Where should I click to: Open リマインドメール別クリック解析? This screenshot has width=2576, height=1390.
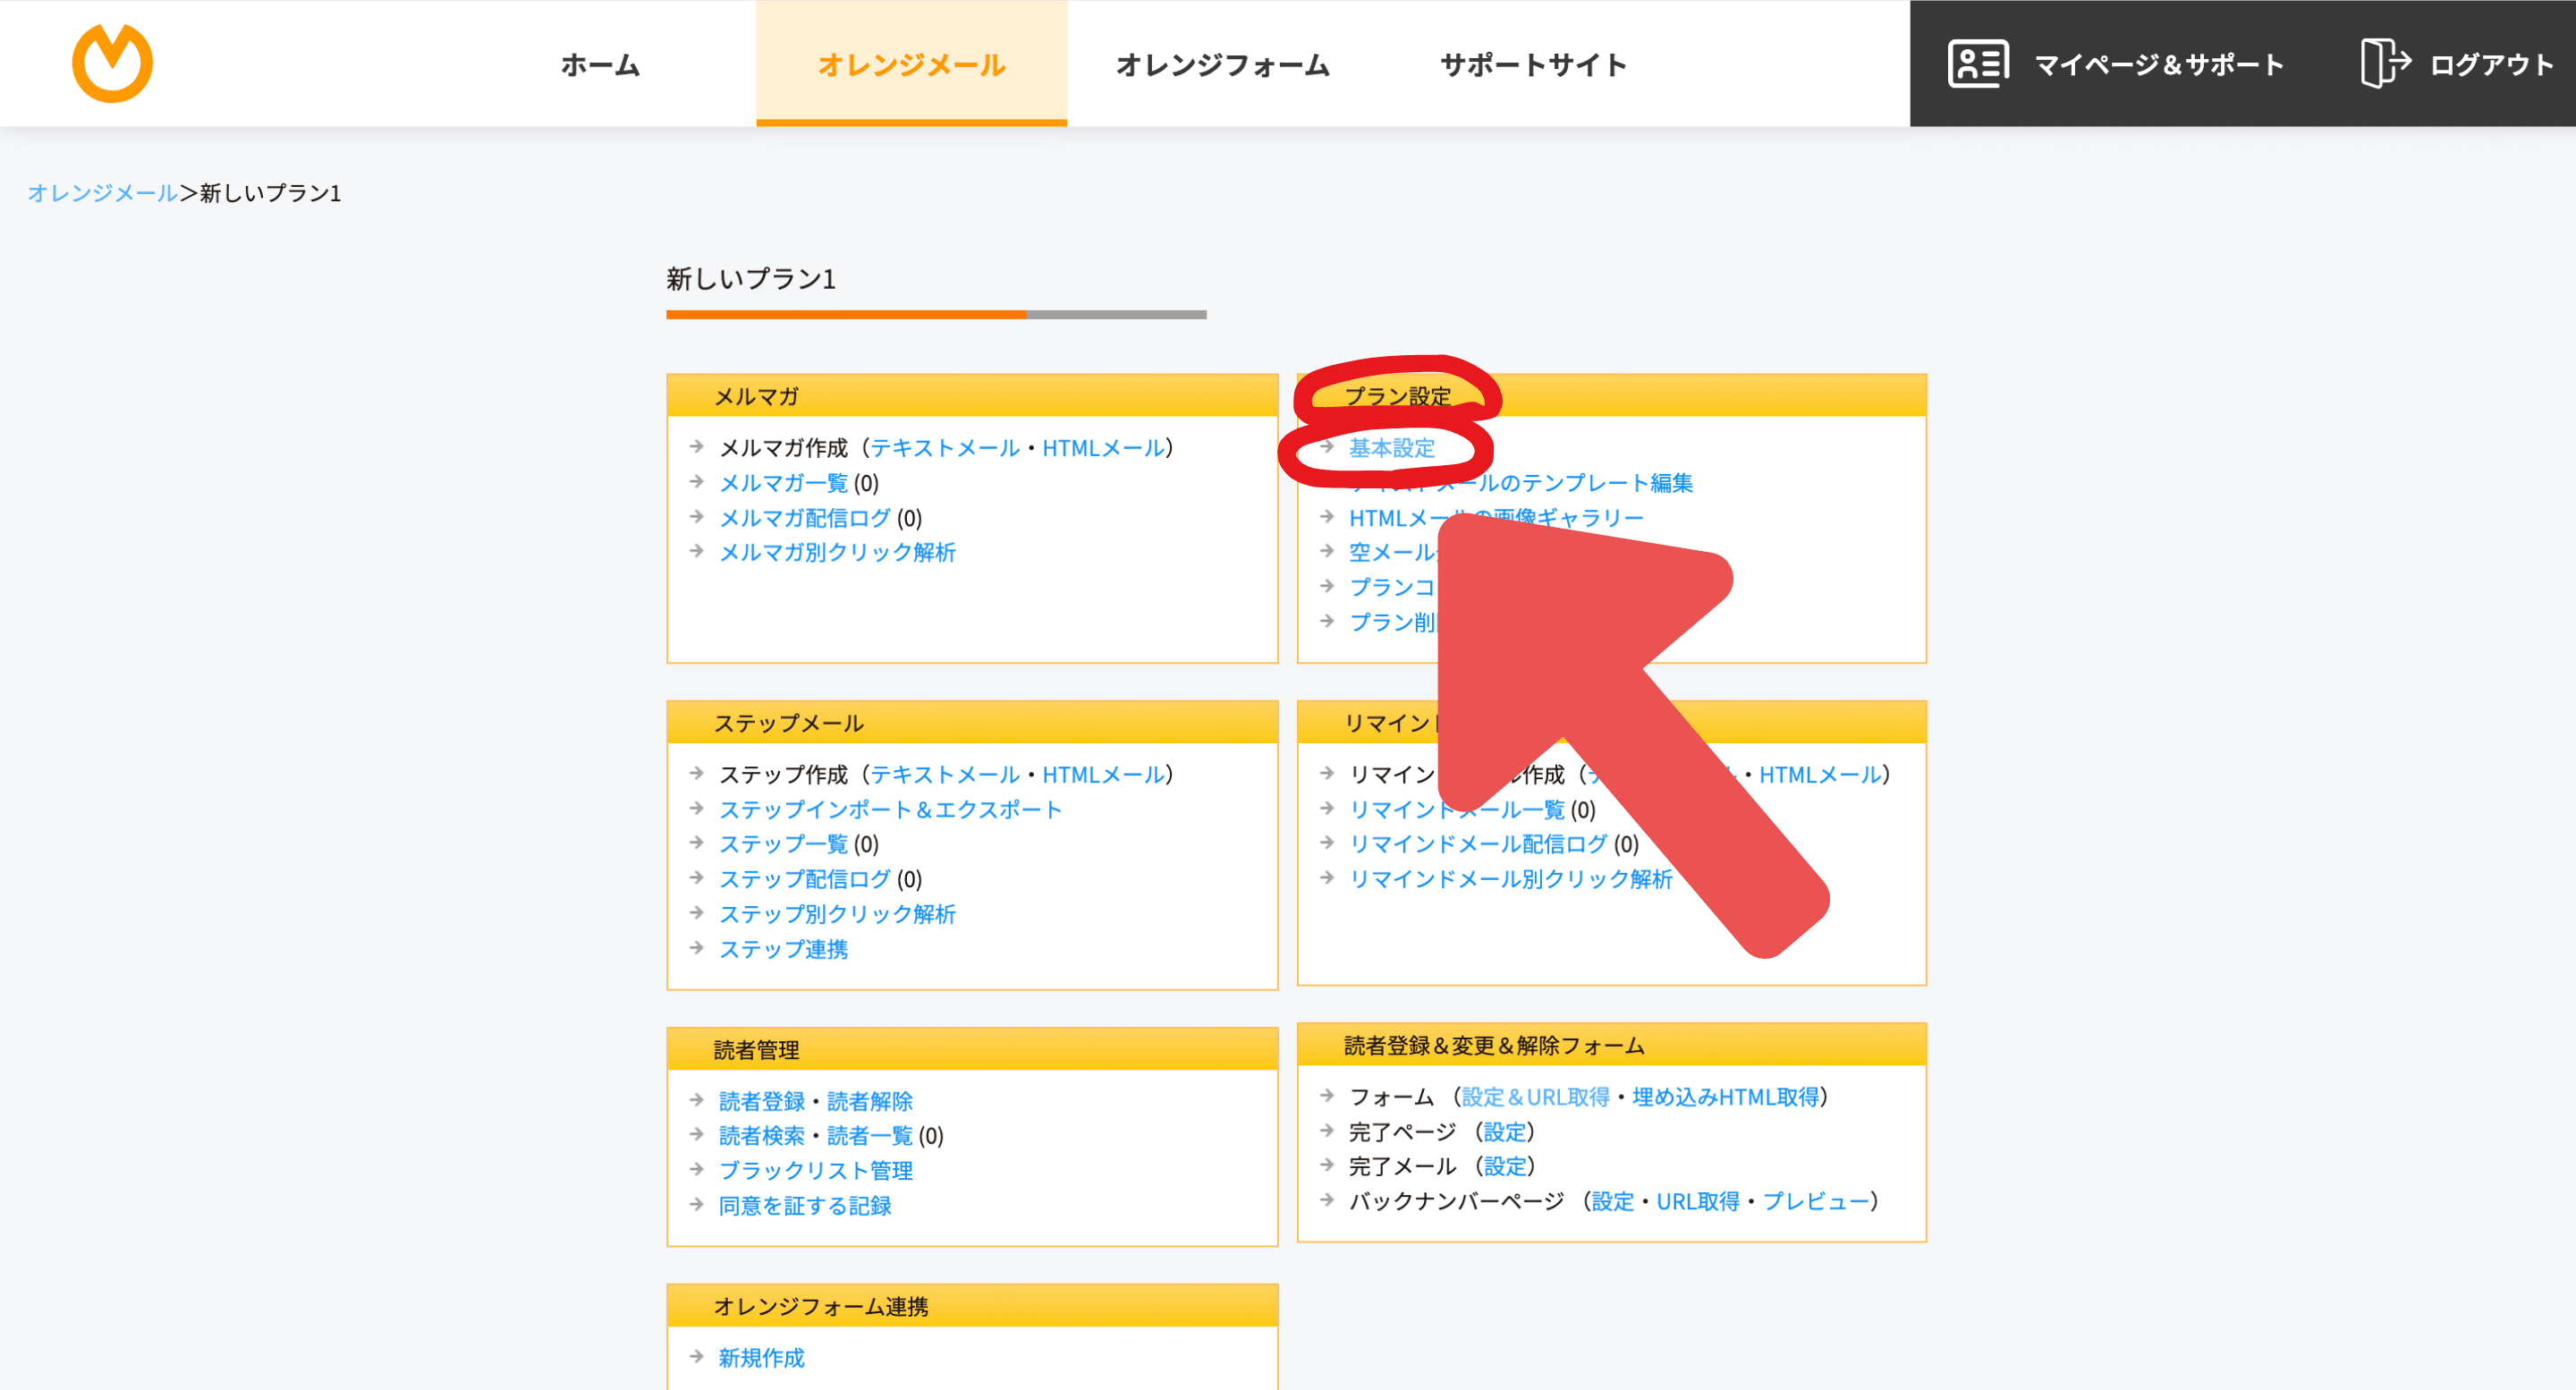[1510, 879]
